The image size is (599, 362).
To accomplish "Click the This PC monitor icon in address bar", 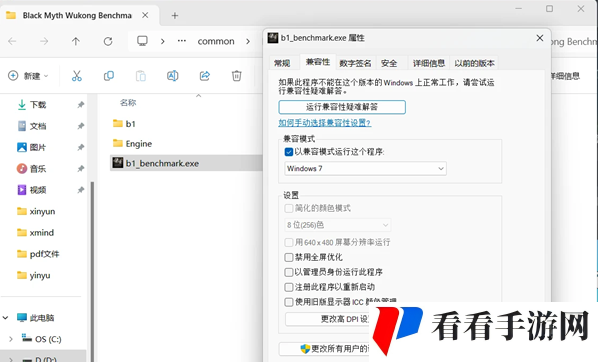I will 142,41.
